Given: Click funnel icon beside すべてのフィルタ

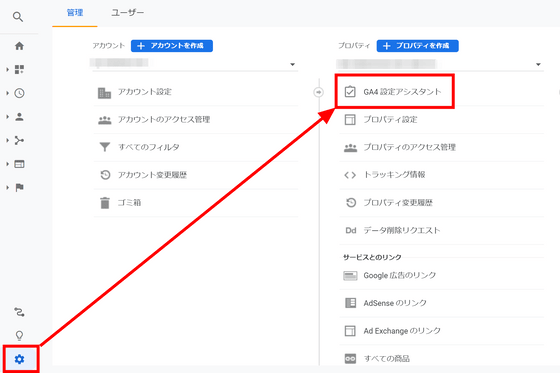Looking at the screenshot, I should 105,147.
